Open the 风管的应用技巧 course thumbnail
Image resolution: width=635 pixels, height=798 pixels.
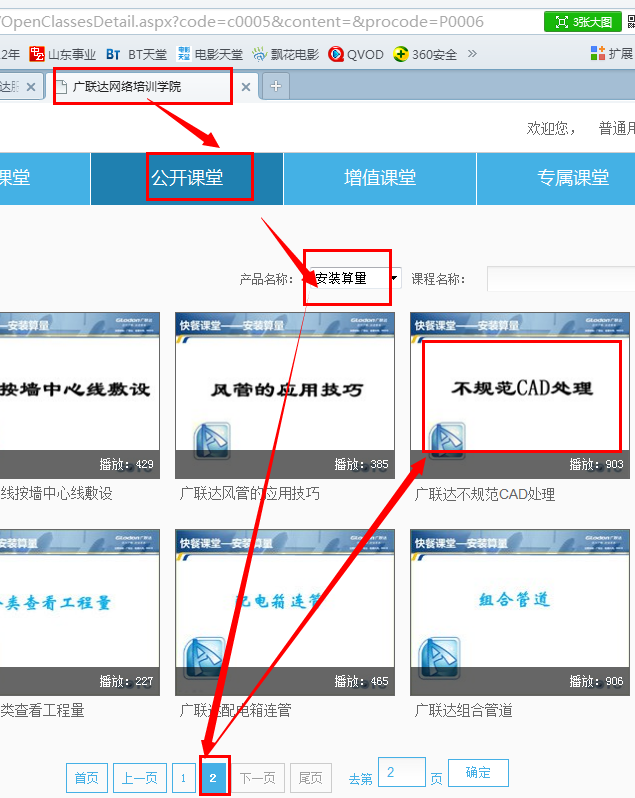[x=285, y=395]
